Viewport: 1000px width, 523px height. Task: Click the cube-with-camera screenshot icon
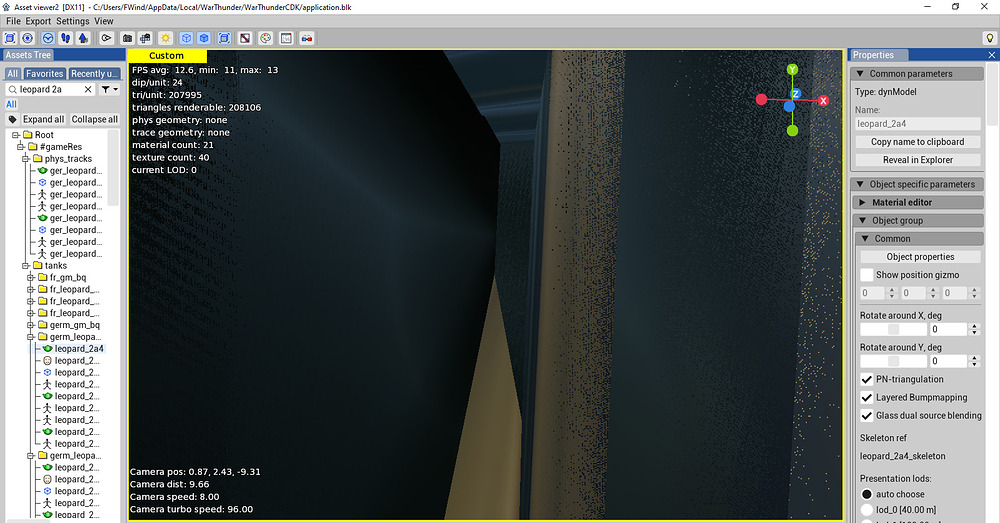point(145,38)
